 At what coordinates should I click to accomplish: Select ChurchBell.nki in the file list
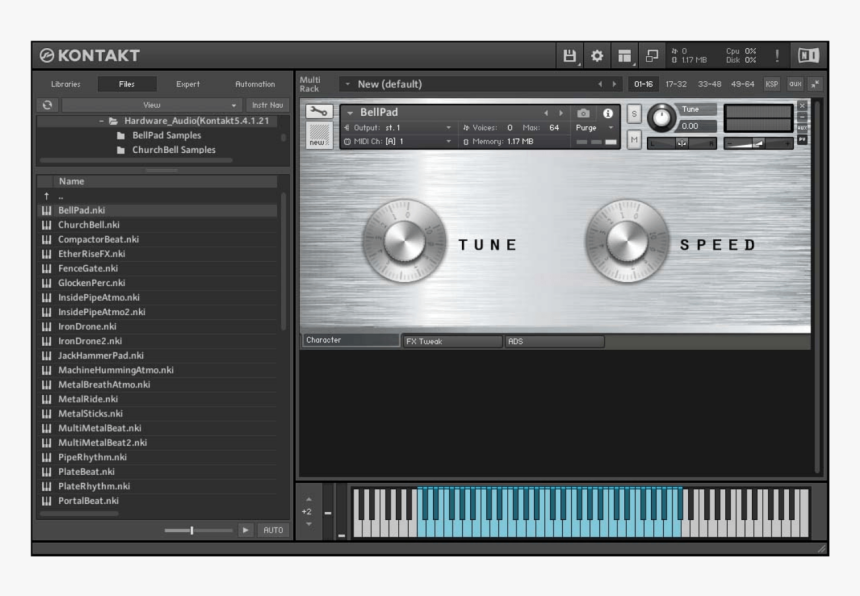coord(90,226)
